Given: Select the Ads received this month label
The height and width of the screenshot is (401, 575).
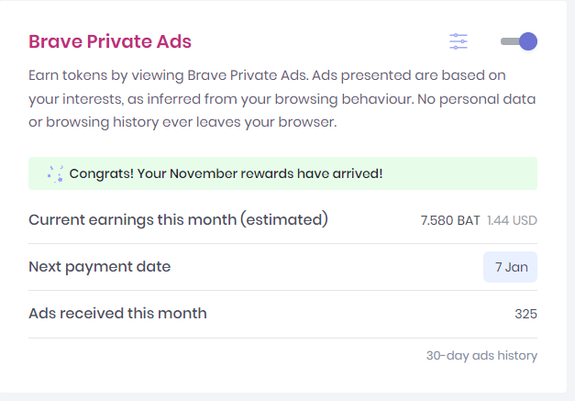Looking at the screenshot, I should pyautogui.click(x=118, y=313).
